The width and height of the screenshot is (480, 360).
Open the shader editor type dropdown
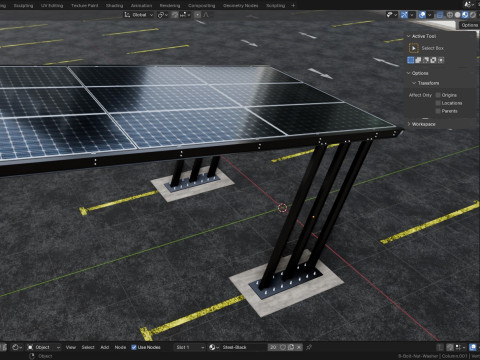17,347
